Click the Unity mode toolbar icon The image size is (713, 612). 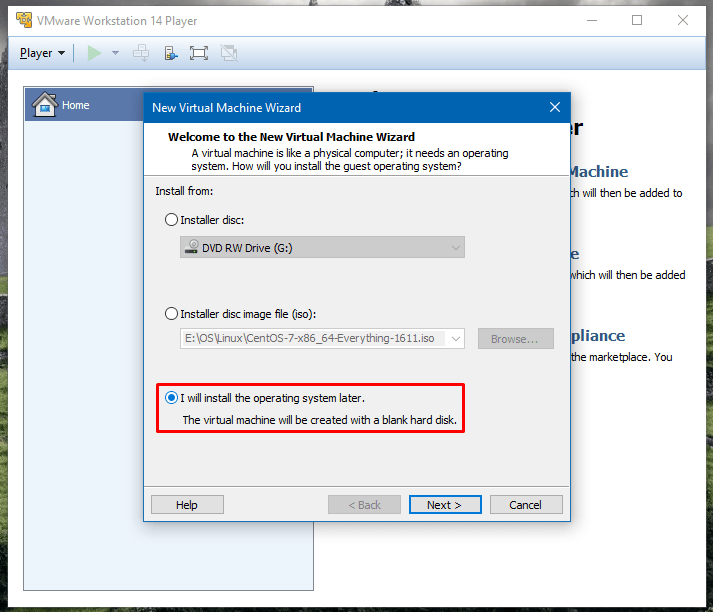pyautogui.click(x=229, y=53)
